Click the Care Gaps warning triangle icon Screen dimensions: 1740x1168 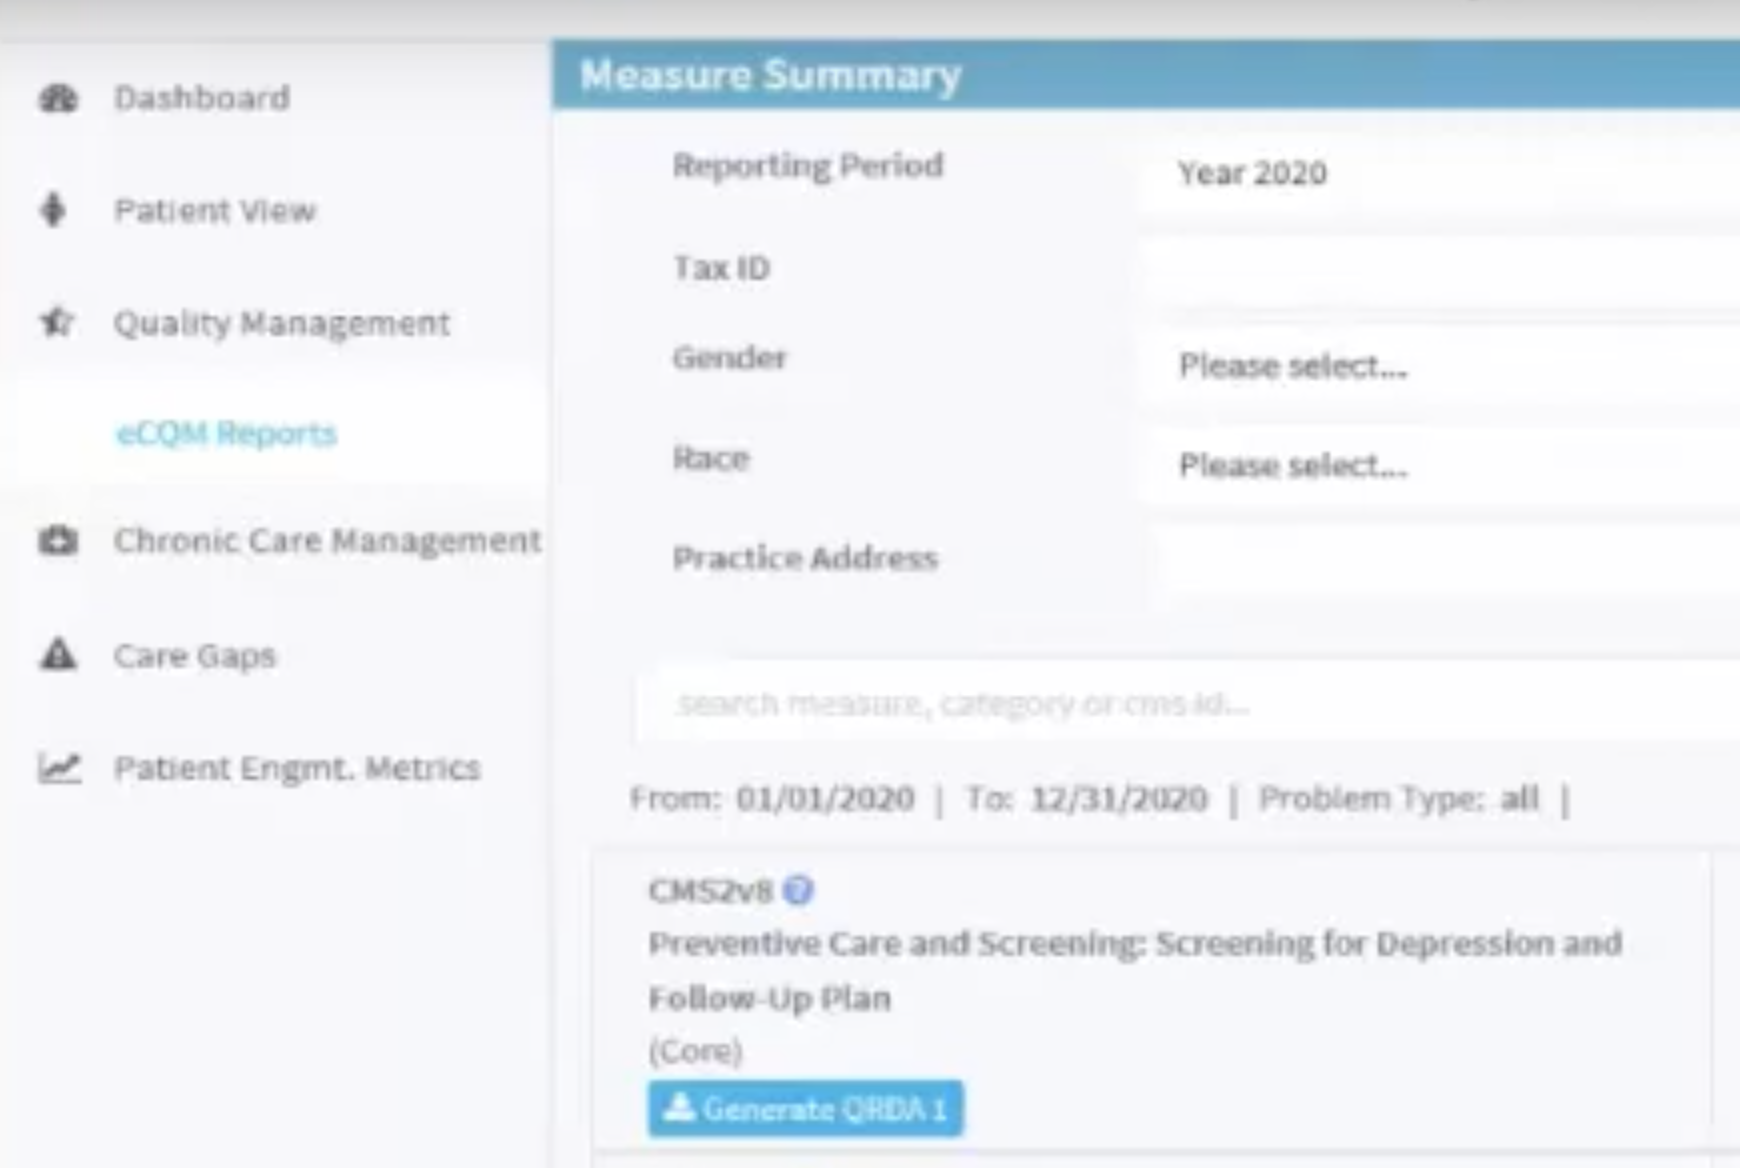[x=58, y=655]
